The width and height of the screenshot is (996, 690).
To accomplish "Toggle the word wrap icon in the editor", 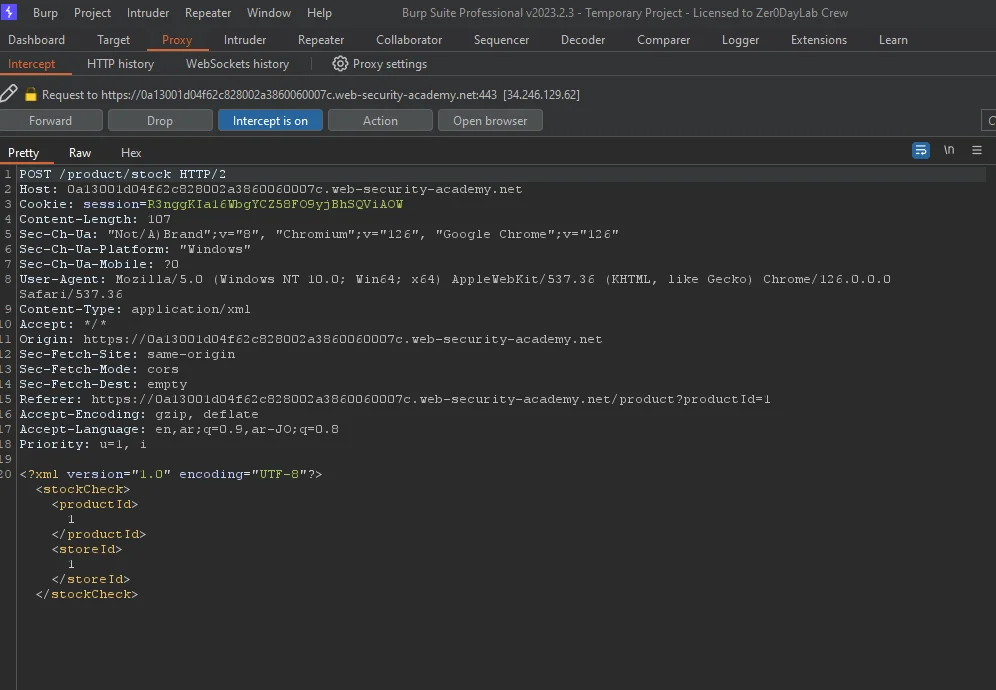I will [920, 151].
